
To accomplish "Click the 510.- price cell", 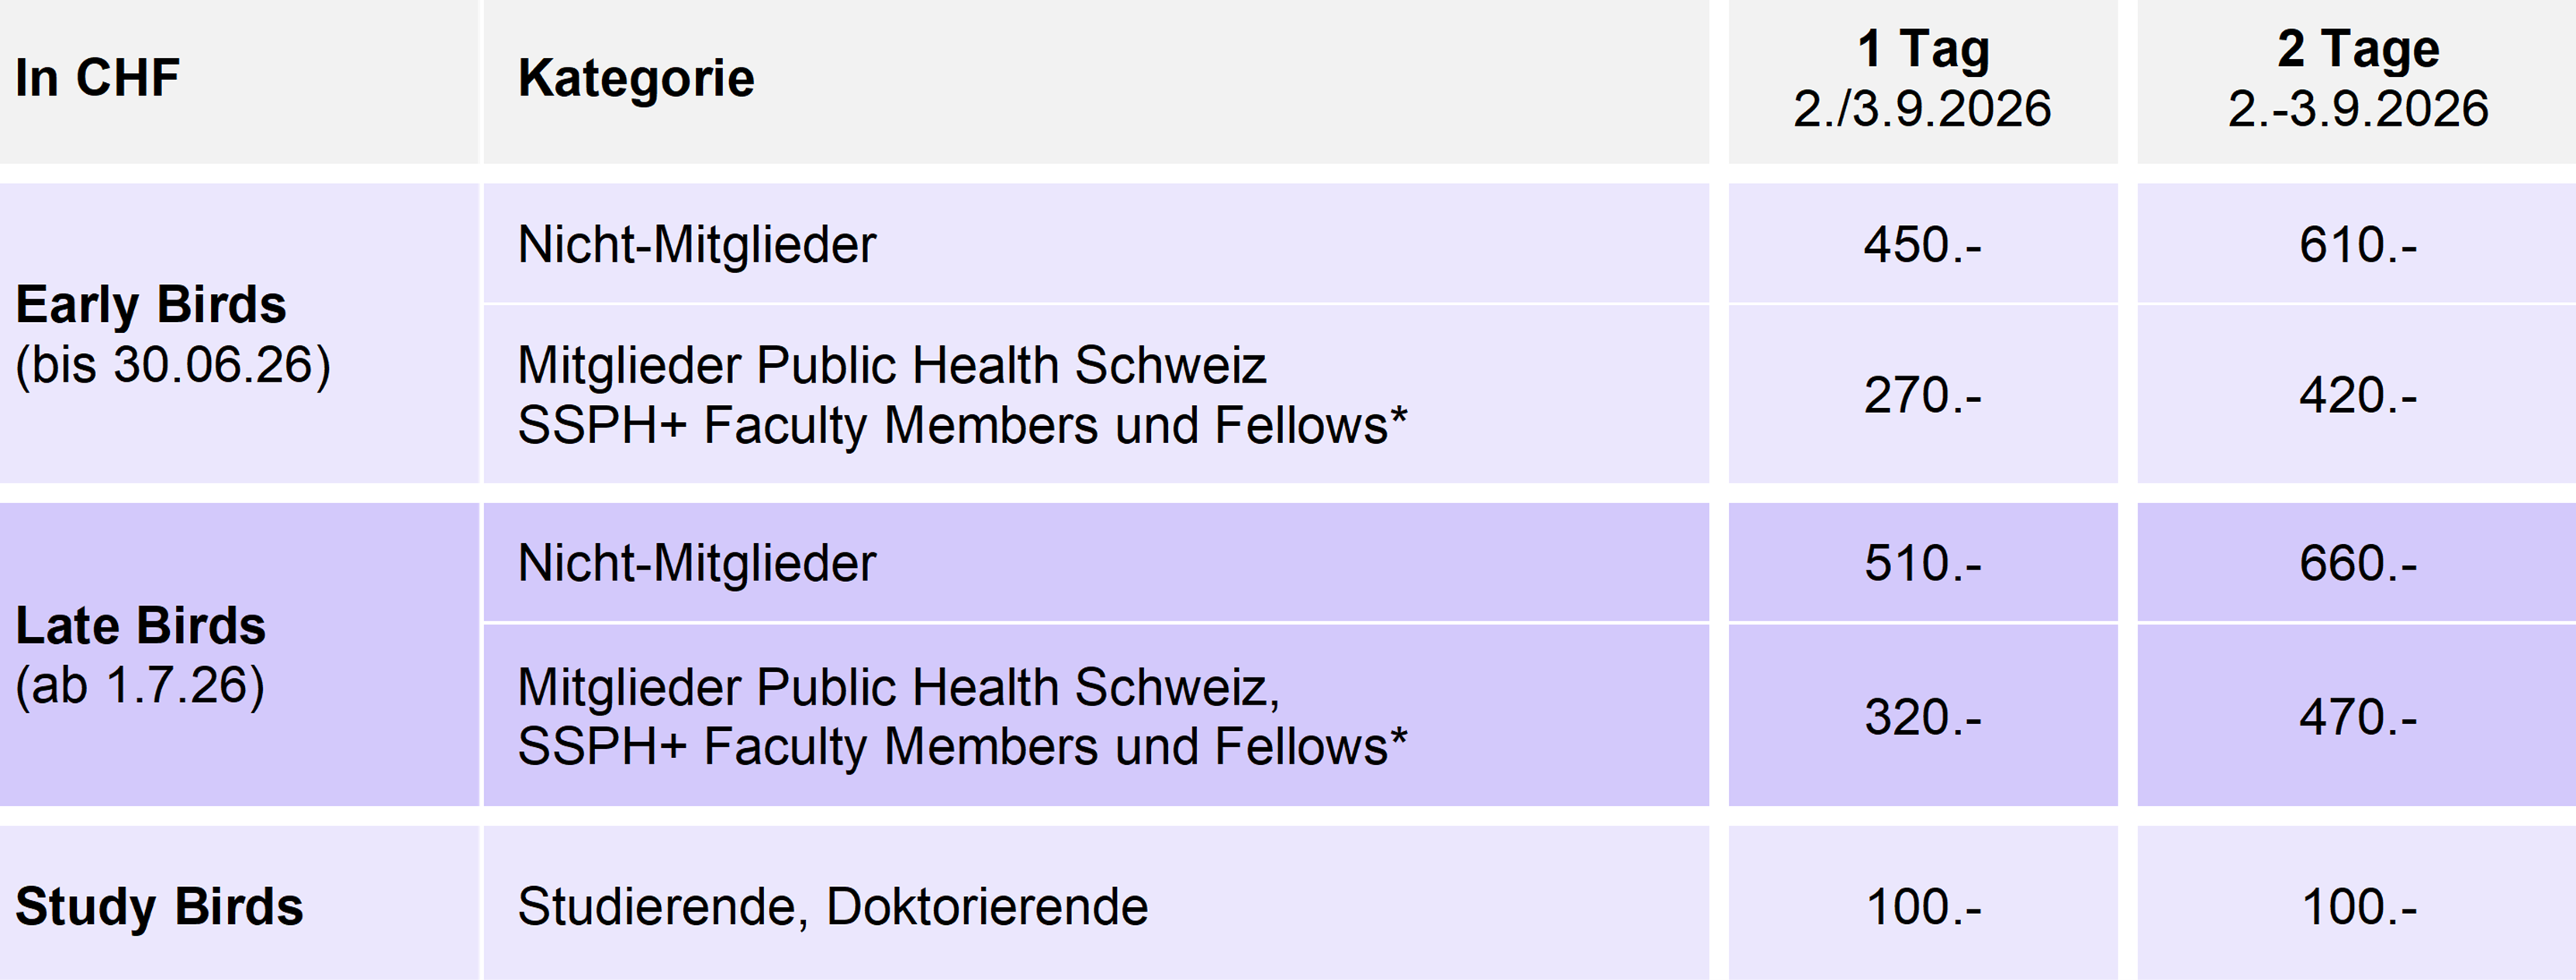I will 1922,563.
